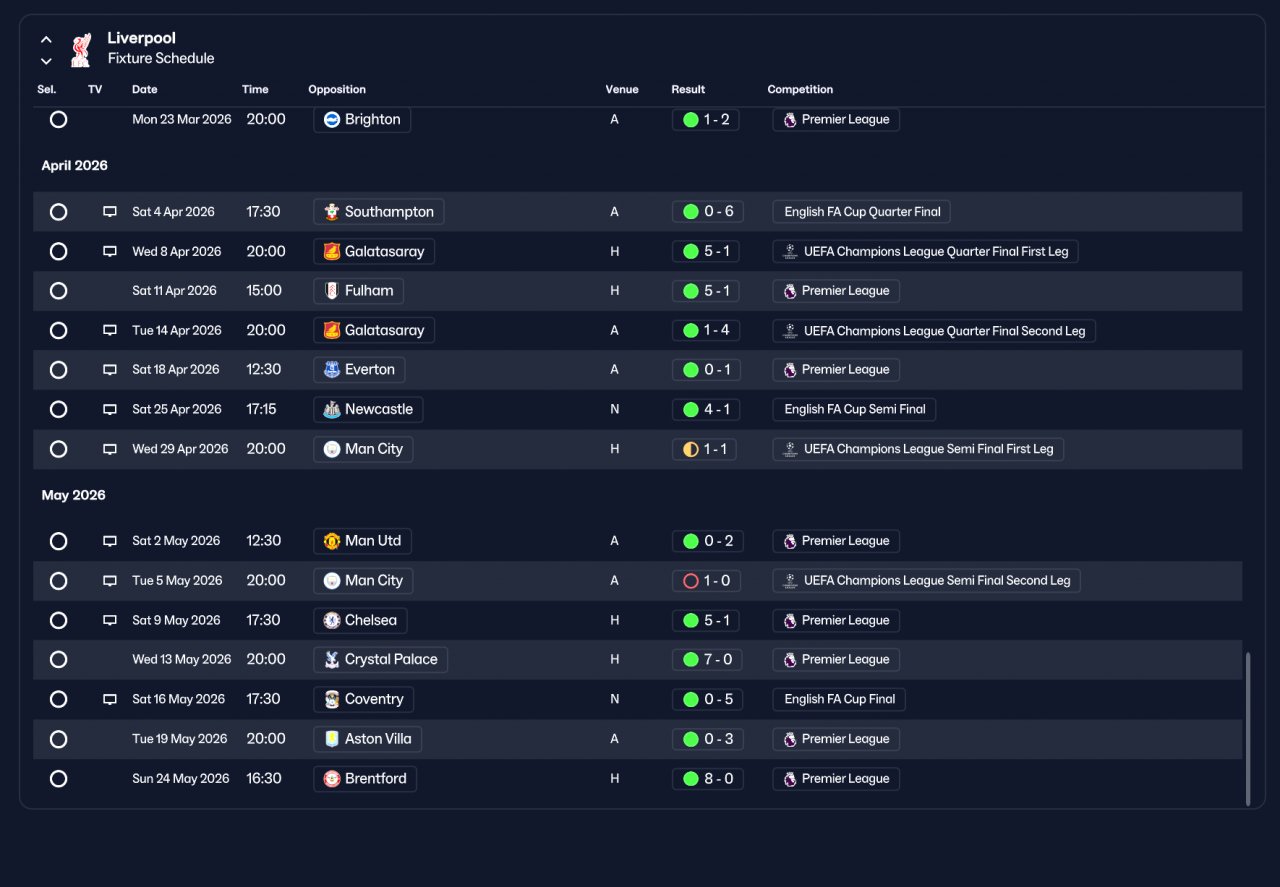Sort by the Competition column header
The width and height of the screenshot is (1280, 887).
(800, 89)
